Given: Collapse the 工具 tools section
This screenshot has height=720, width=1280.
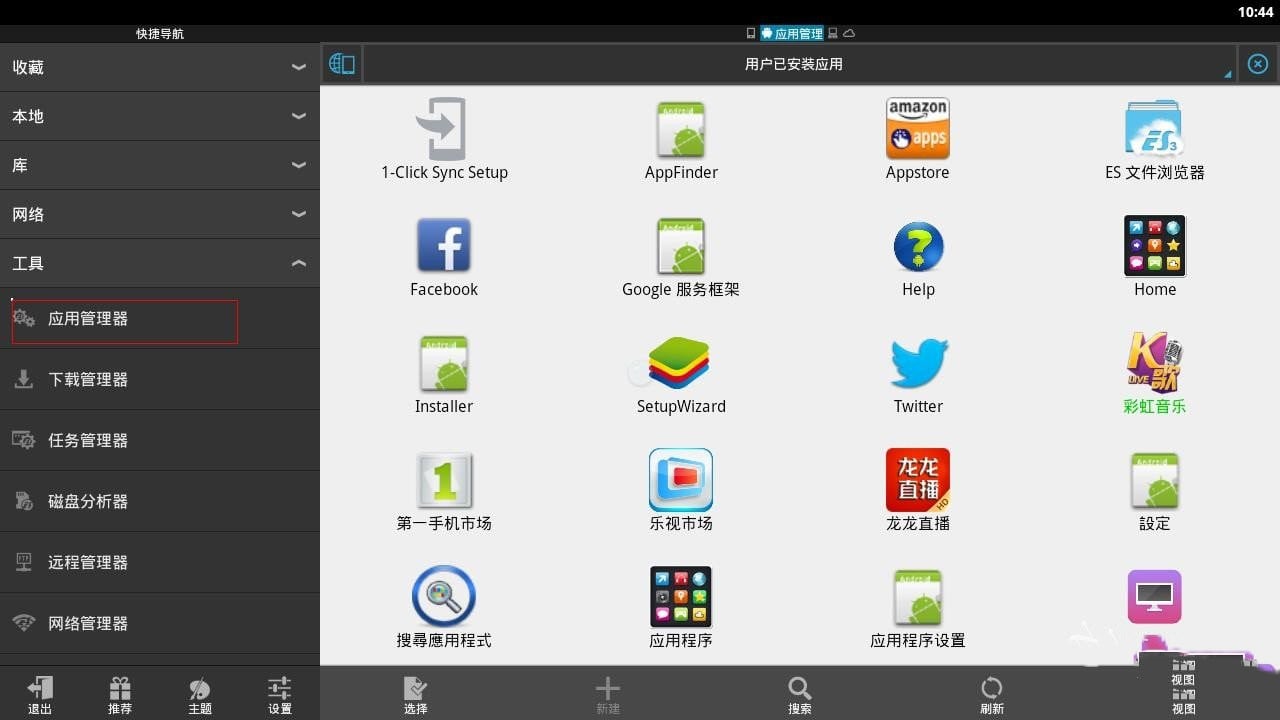Looking at the screenshot, I should click(x=160, y=263).
